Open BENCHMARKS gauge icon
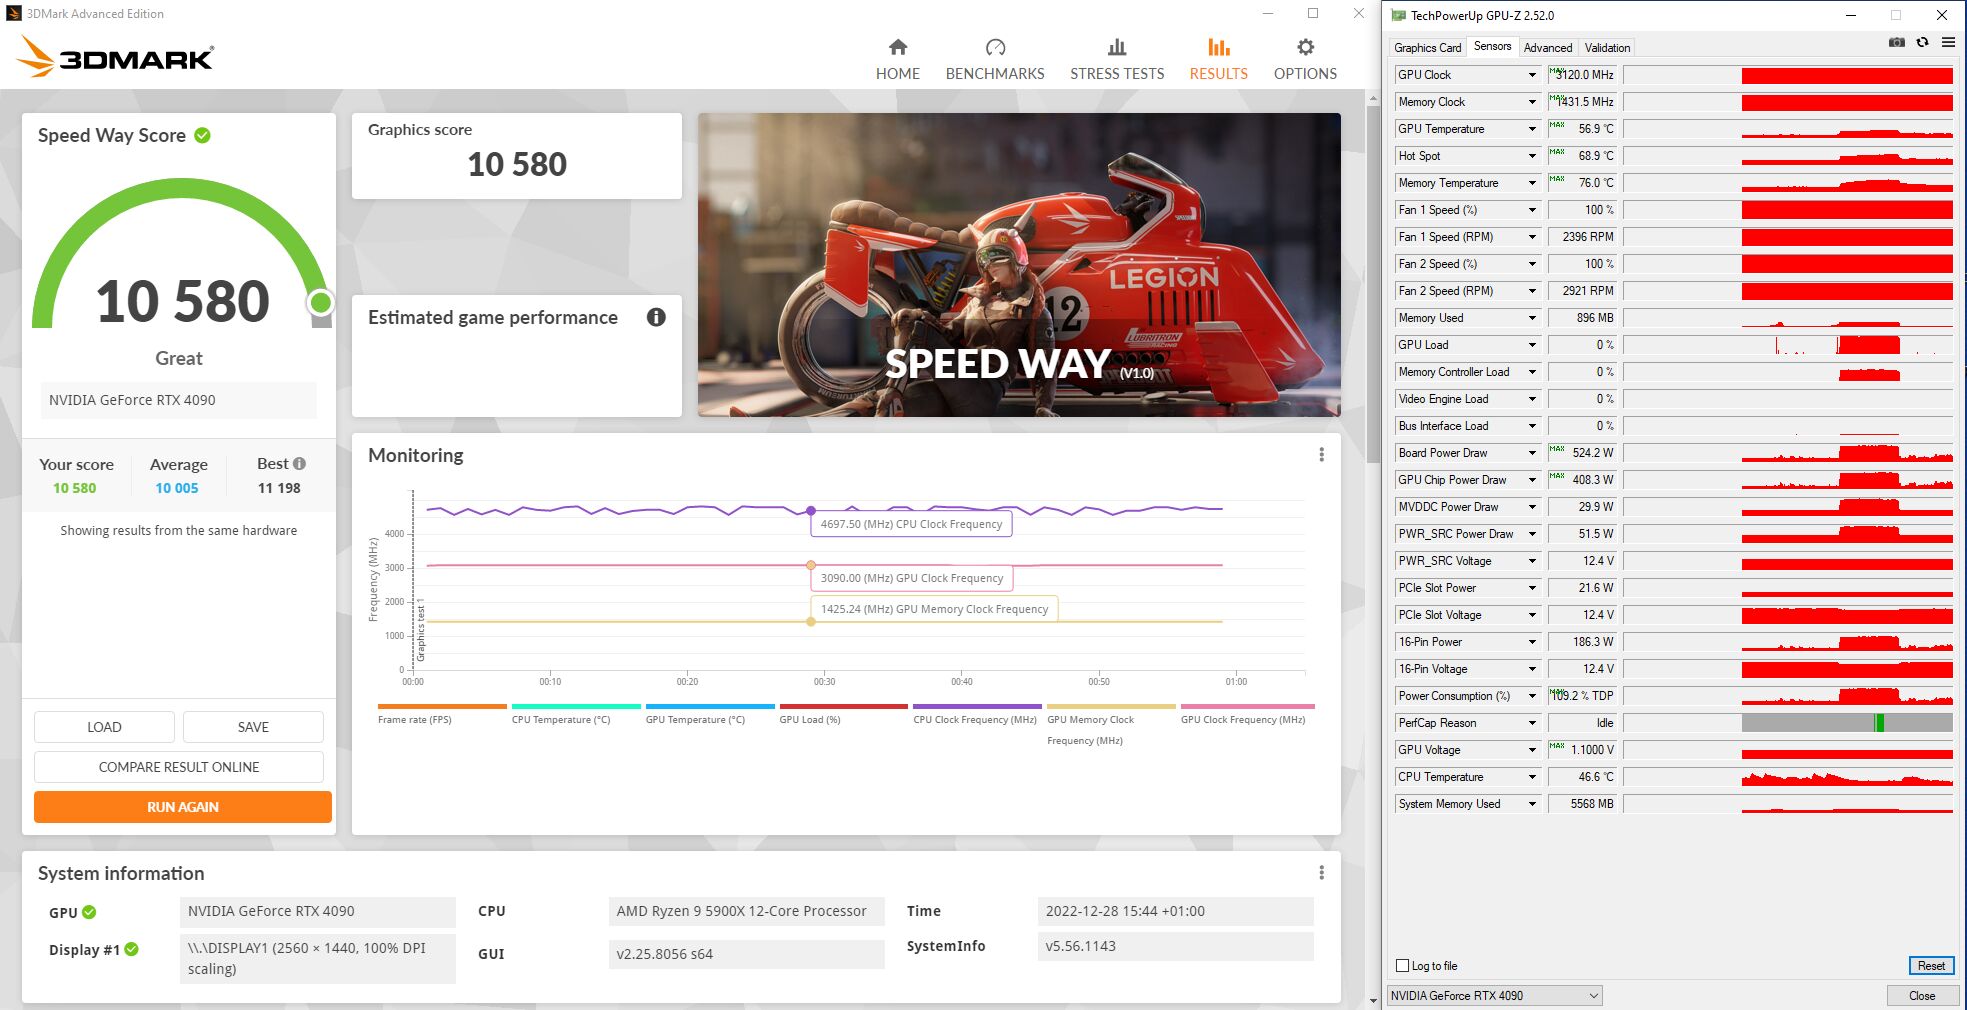 pos(995,47)
